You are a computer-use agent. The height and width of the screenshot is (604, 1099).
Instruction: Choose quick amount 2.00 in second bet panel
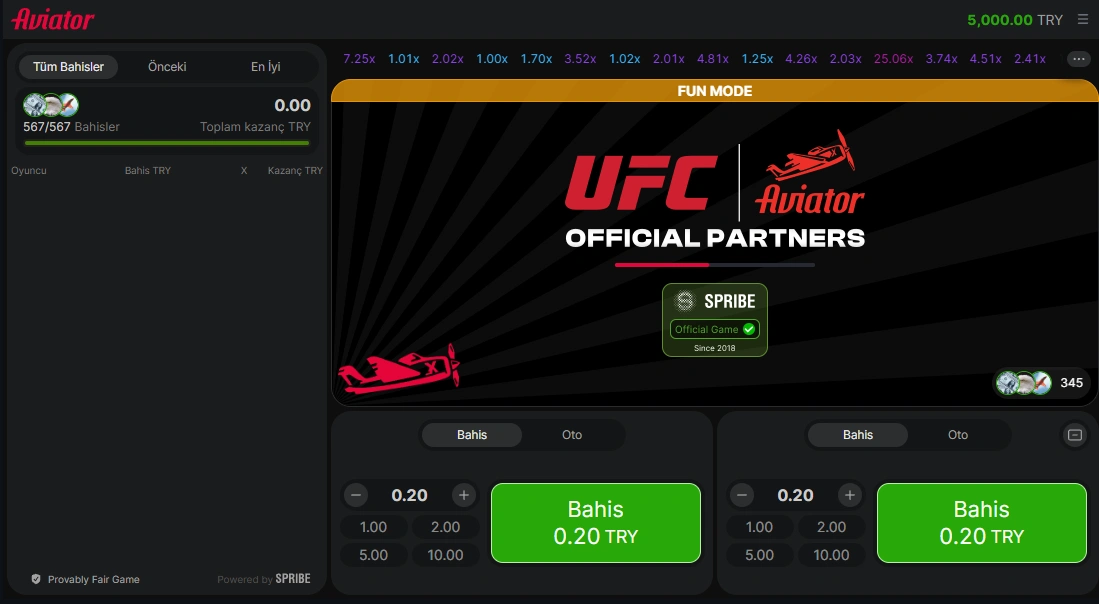click(x=832, y=527)
